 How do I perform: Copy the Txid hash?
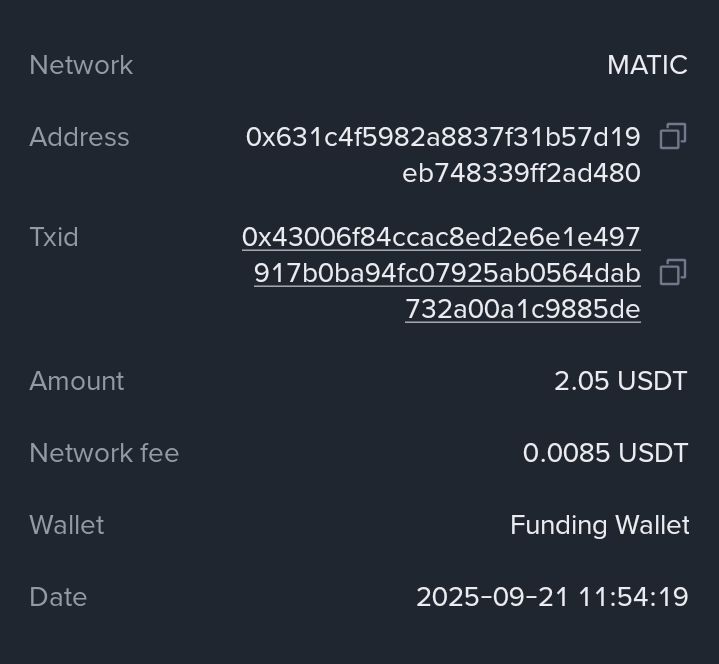[x=673, y=272]
